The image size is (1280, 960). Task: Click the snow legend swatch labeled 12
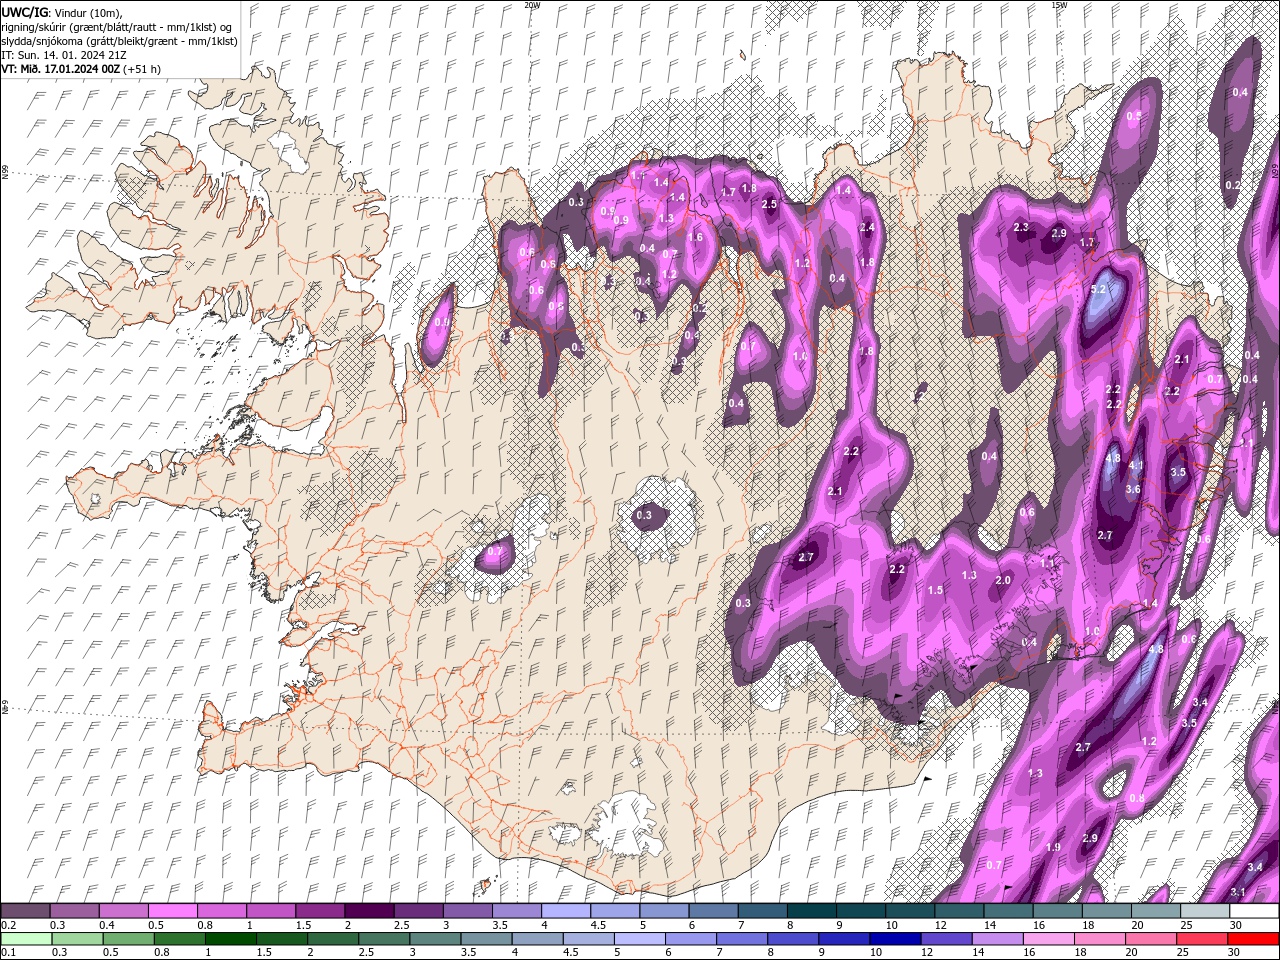click(958, 911)
